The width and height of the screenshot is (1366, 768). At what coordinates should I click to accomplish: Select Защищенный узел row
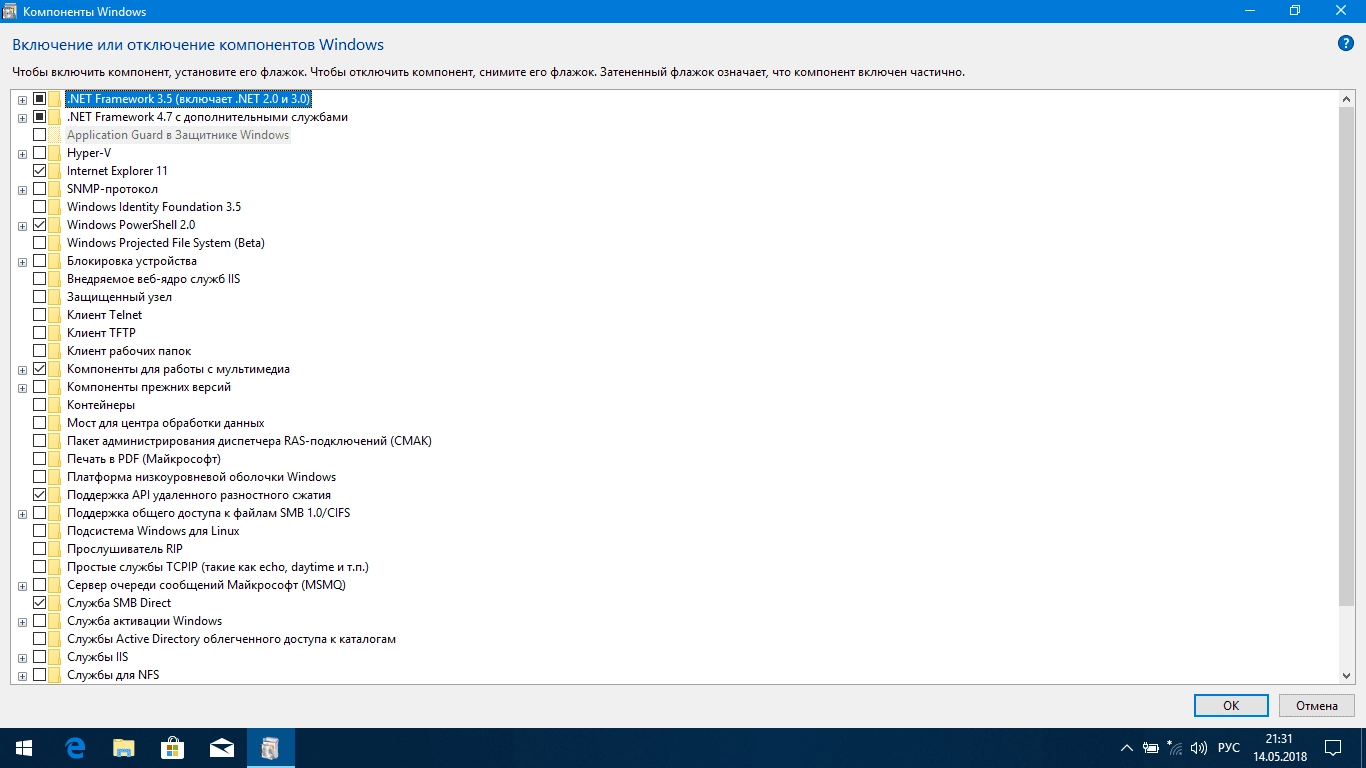(x=119, y=297)
